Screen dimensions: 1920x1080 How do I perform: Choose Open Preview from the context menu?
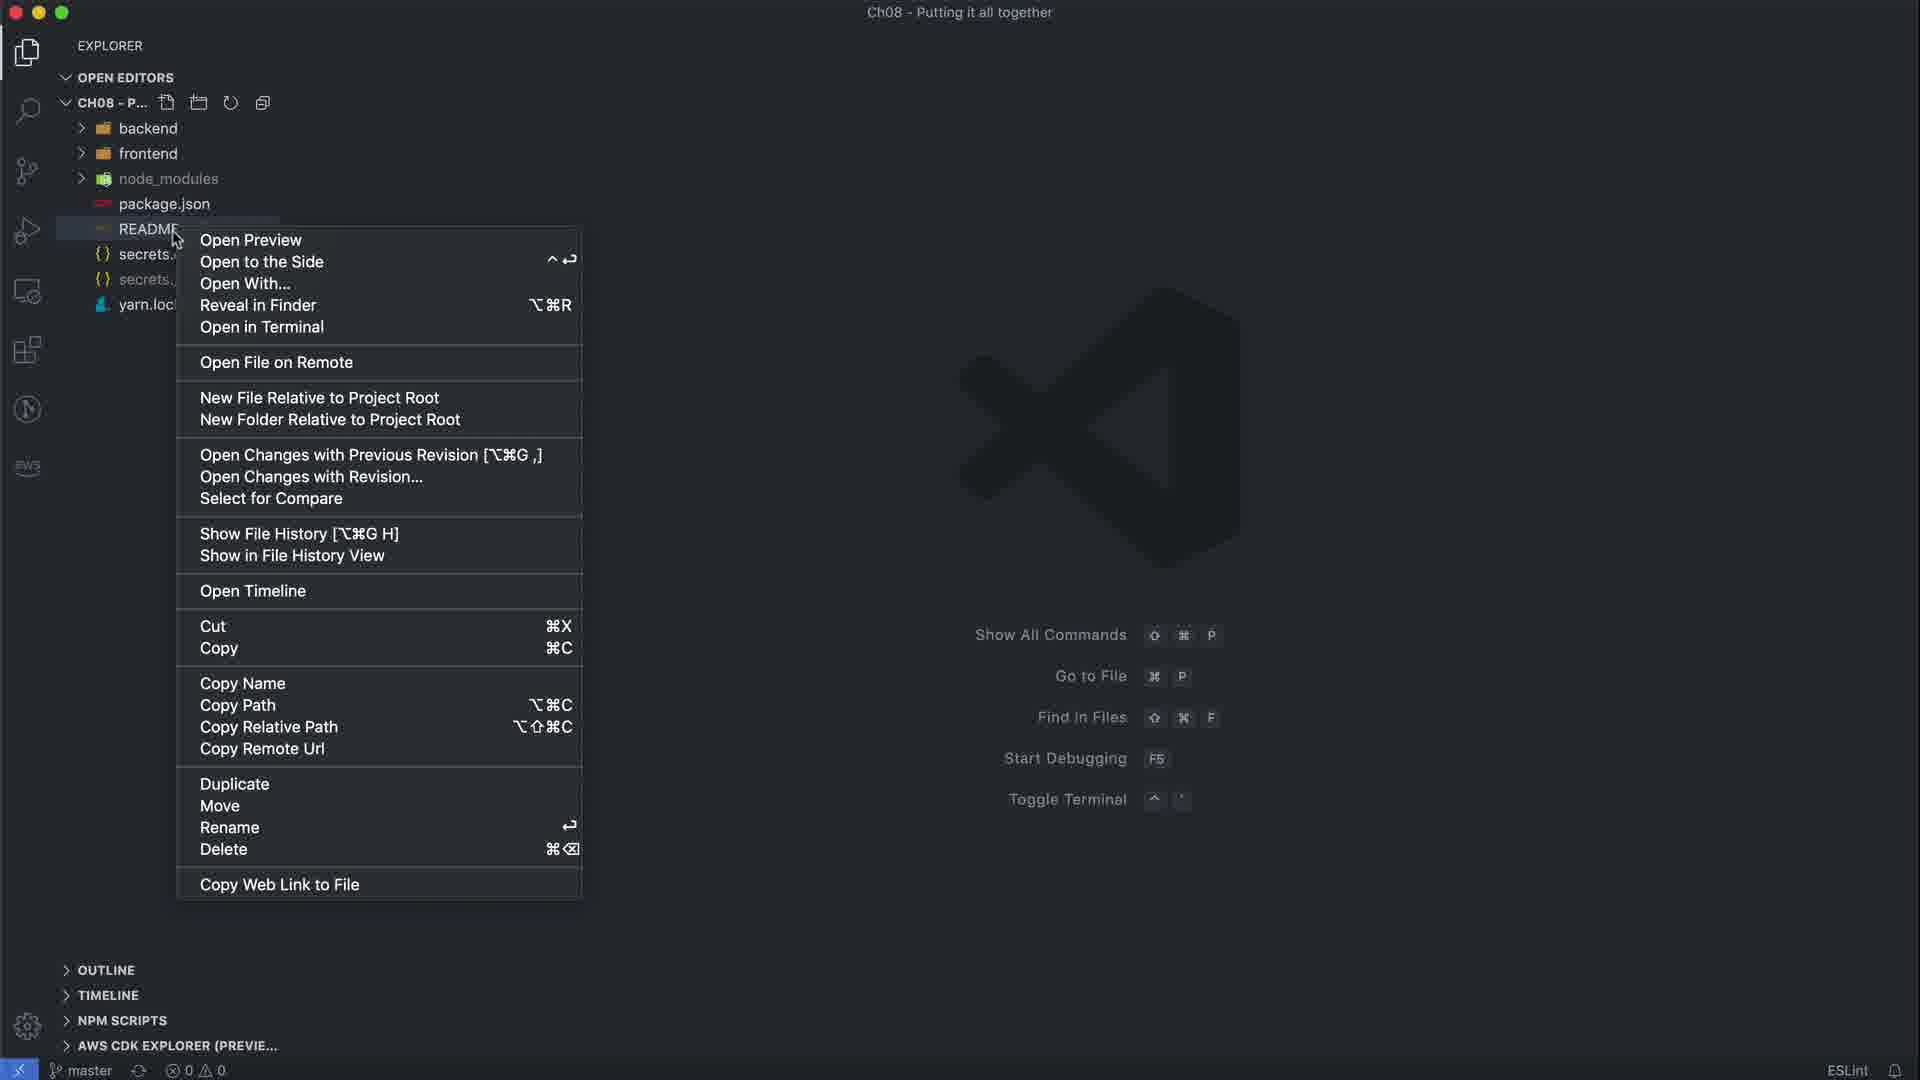[x=250, y=240]
